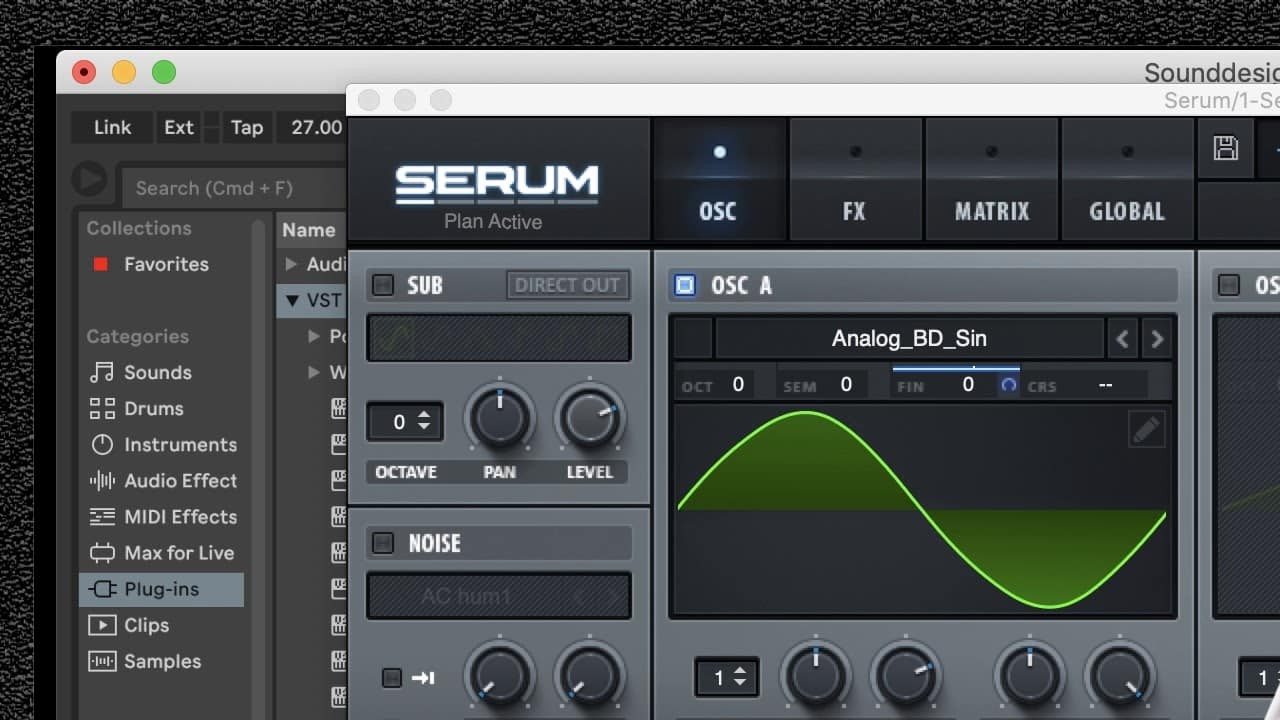Select next wavetable with right arrow
The width and height of the screenshot is (1280, 720).
pos(1157,339)
